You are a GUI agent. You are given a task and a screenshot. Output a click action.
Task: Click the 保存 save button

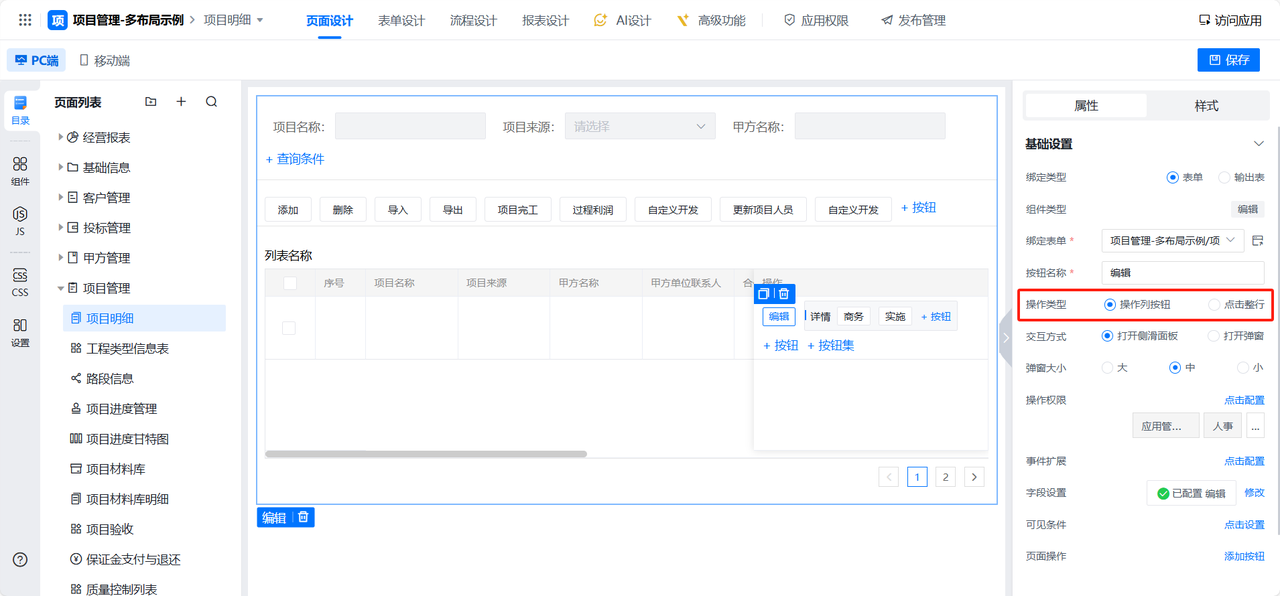coord(1228,60)
